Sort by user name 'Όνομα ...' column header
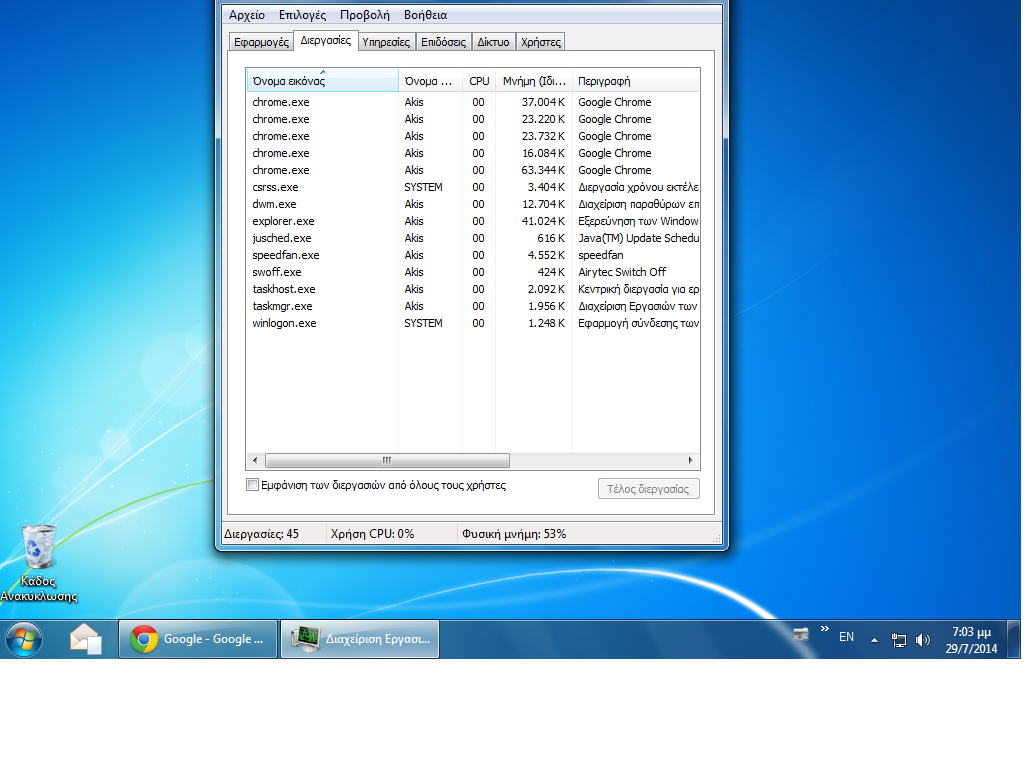The height and width of the screenshot is (768, 1024). pos(430,81)
